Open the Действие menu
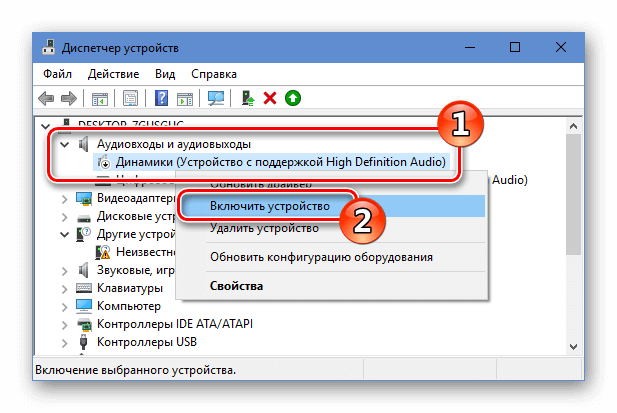This screenshot has width=617, height=413. (x=113, y=74)
